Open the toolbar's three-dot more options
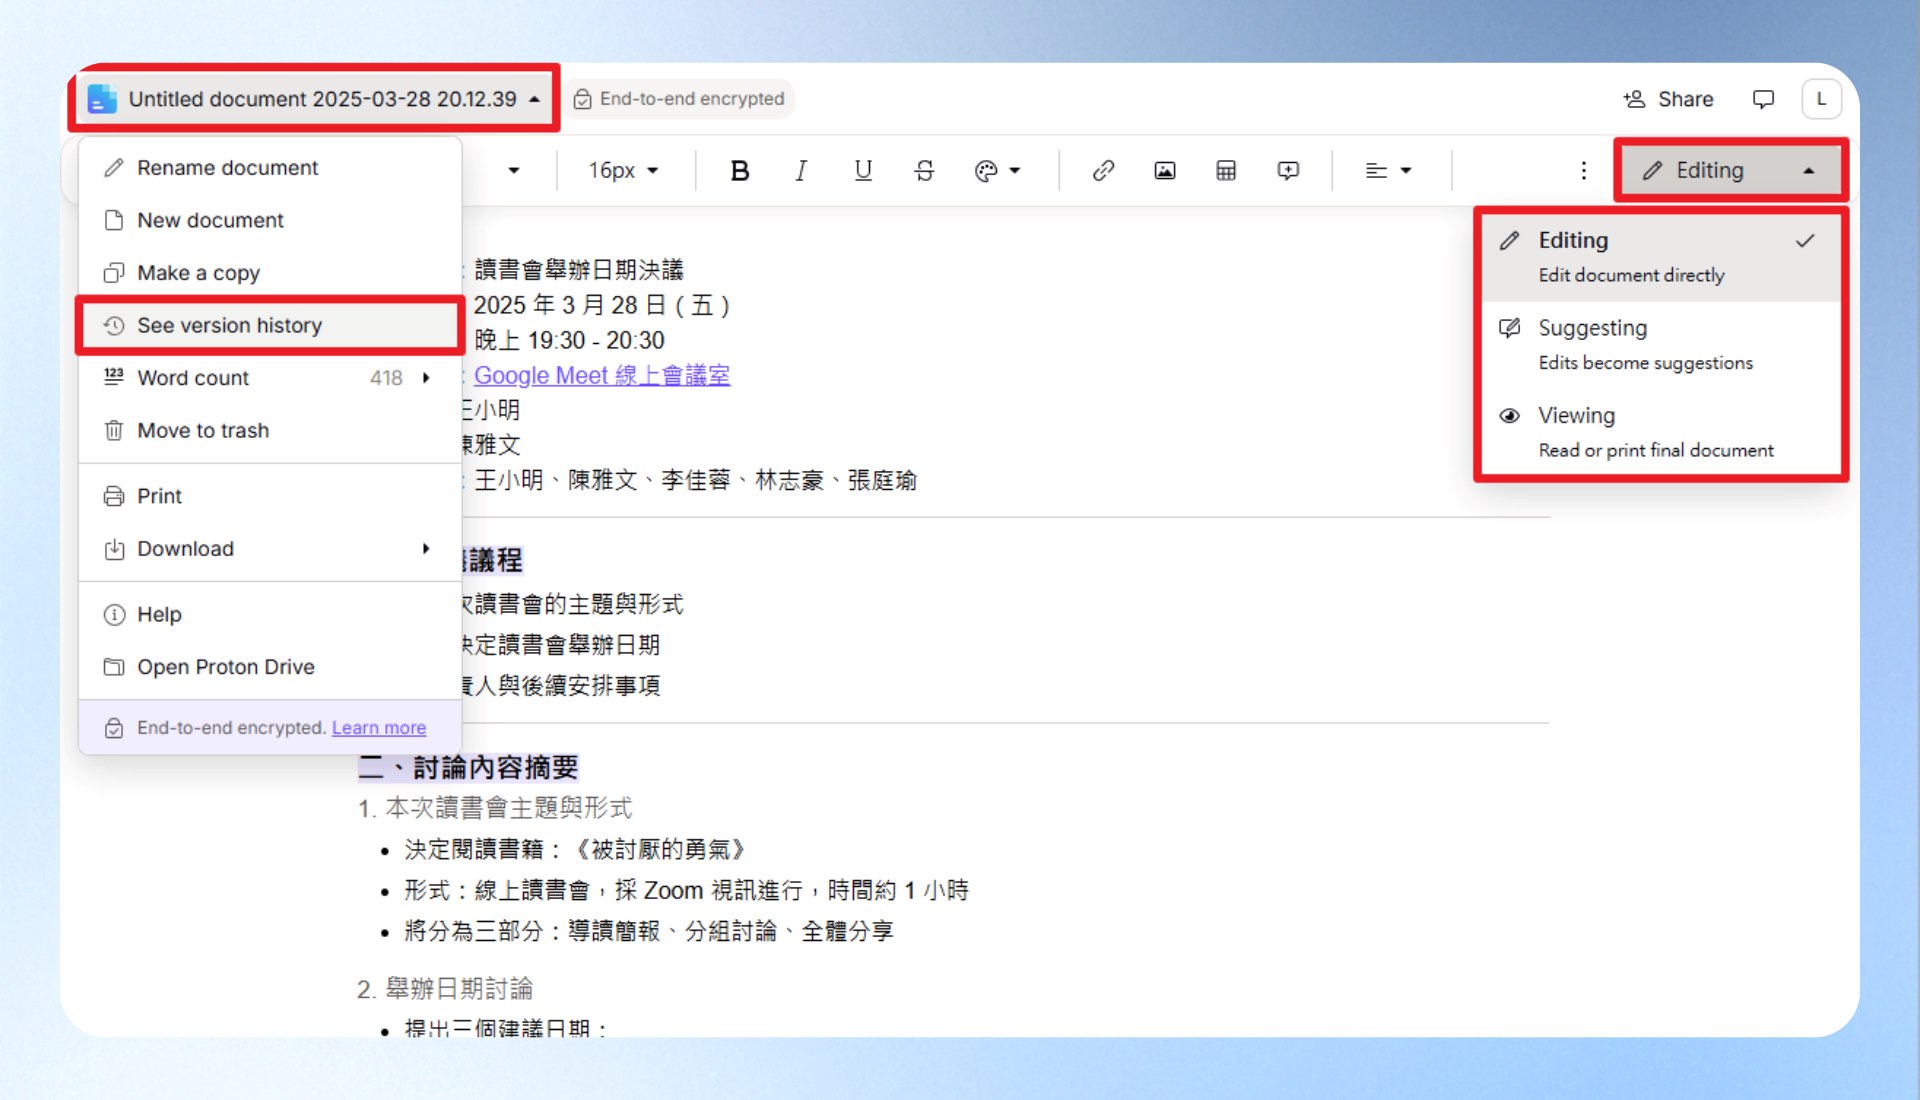The image size is (1920, 1100). click(x=1584, y=171)
